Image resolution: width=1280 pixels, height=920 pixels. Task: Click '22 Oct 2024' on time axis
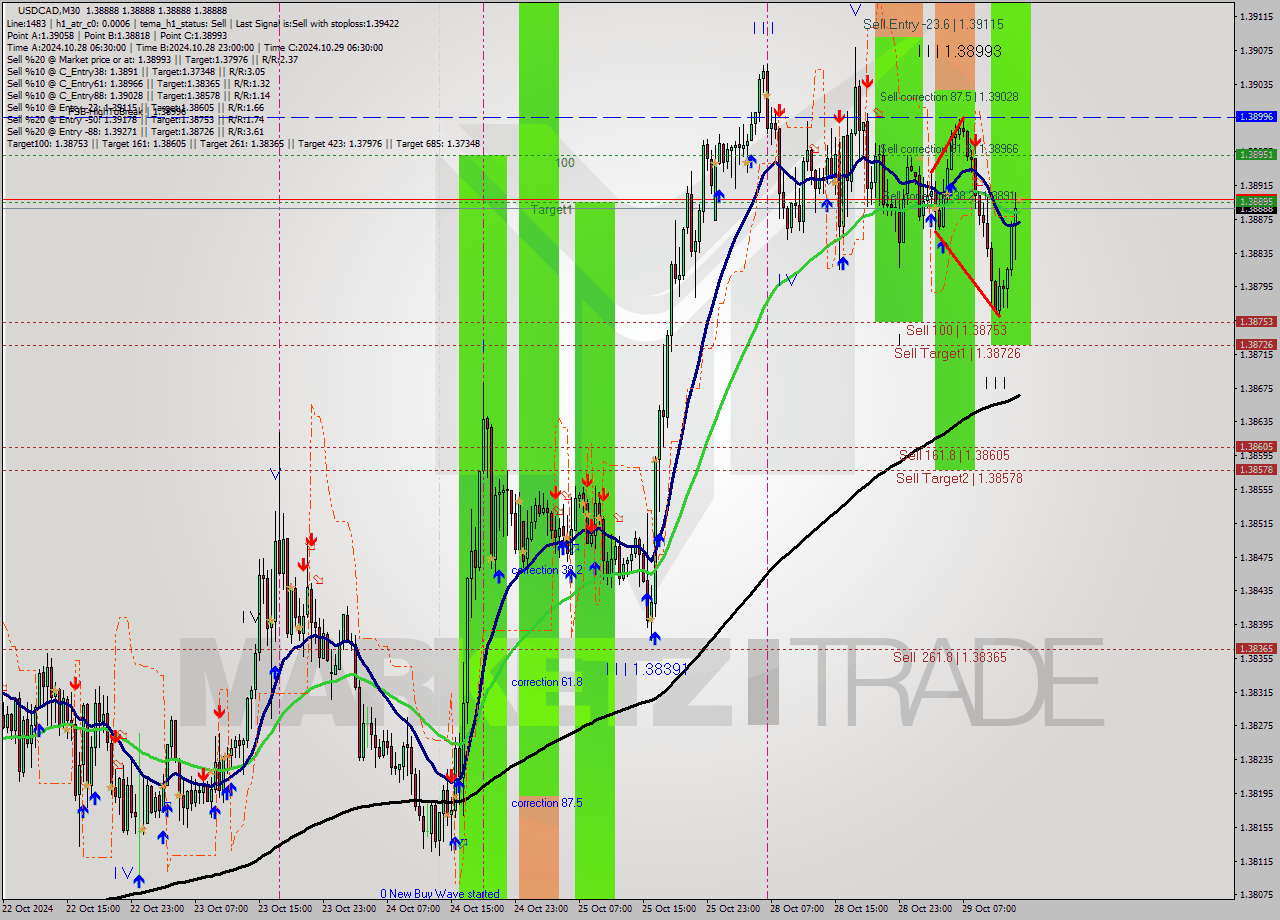(29, 909)
